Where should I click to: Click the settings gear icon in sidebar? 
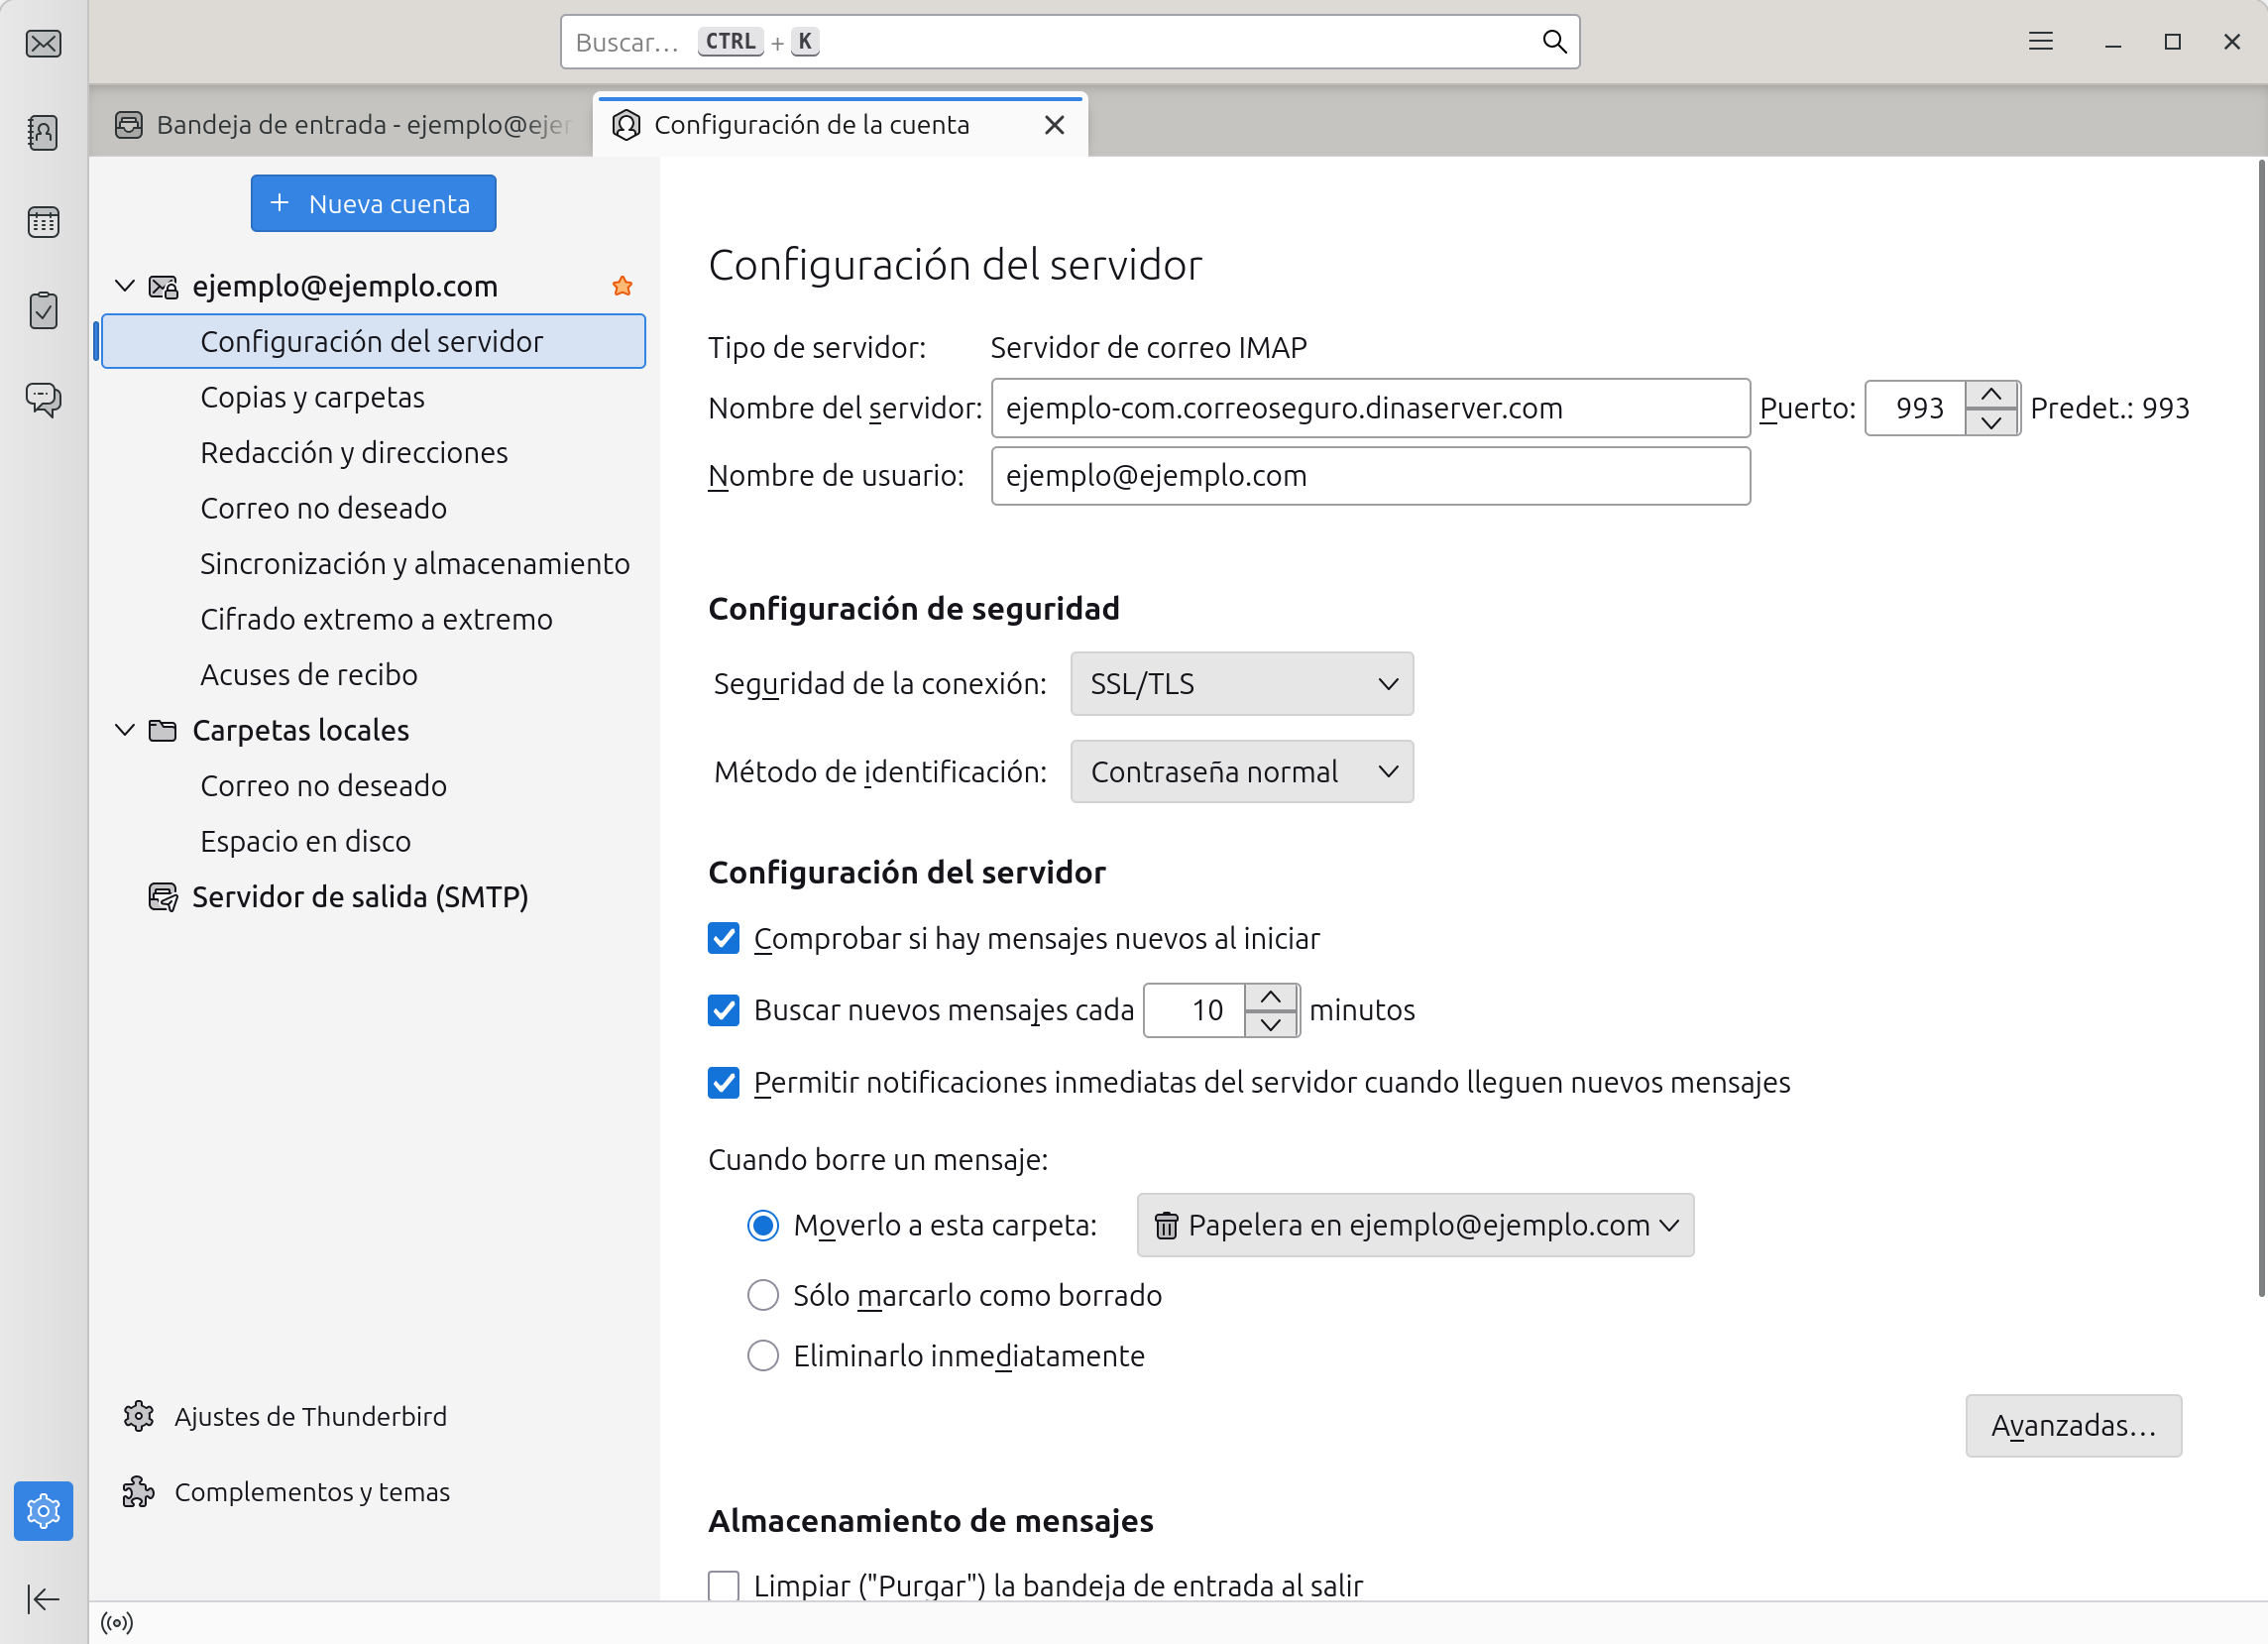[x=43, y=1510]
